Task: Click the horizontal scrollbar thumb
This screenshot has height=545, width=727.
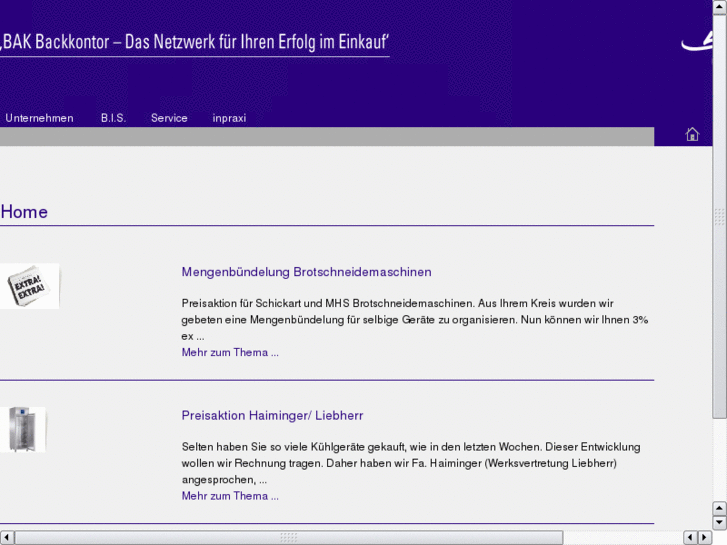Action: click(x=288, y=538)
